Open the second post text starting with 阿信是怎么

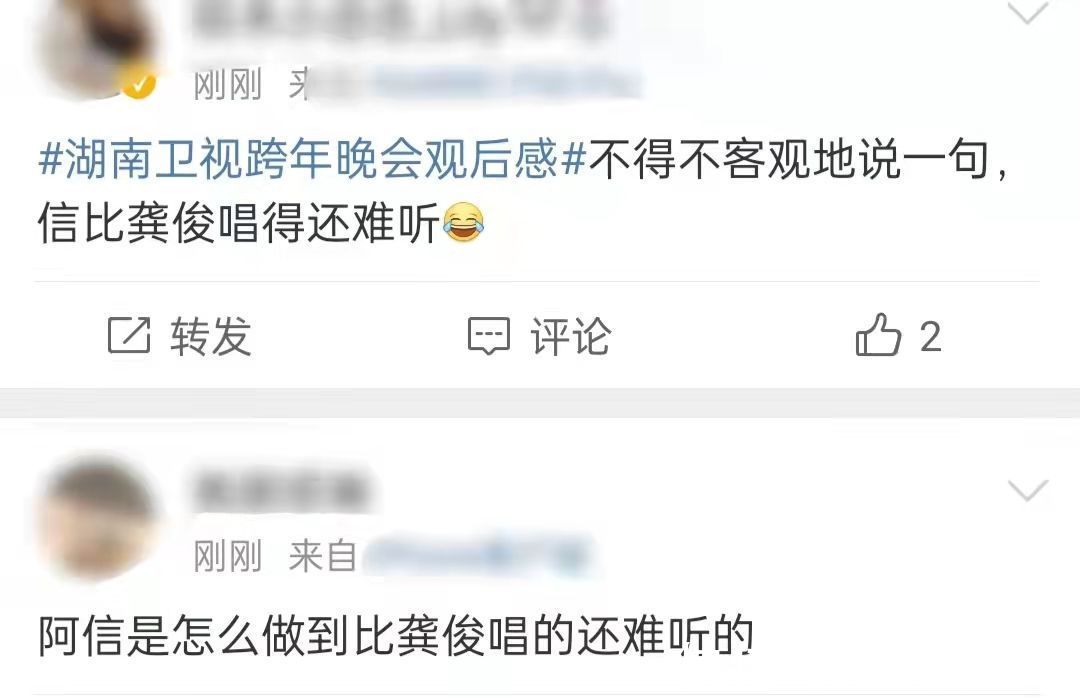[395, 635]
